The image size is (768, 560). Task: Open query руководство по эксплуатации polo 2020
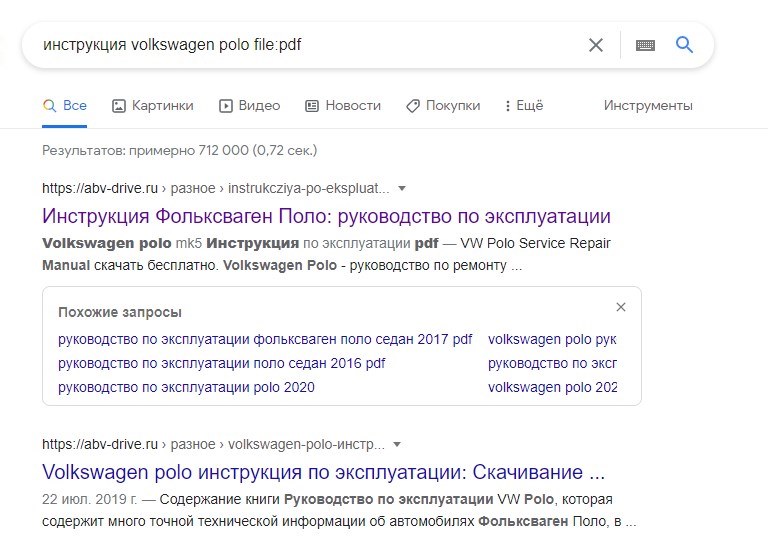pos(186,387)
